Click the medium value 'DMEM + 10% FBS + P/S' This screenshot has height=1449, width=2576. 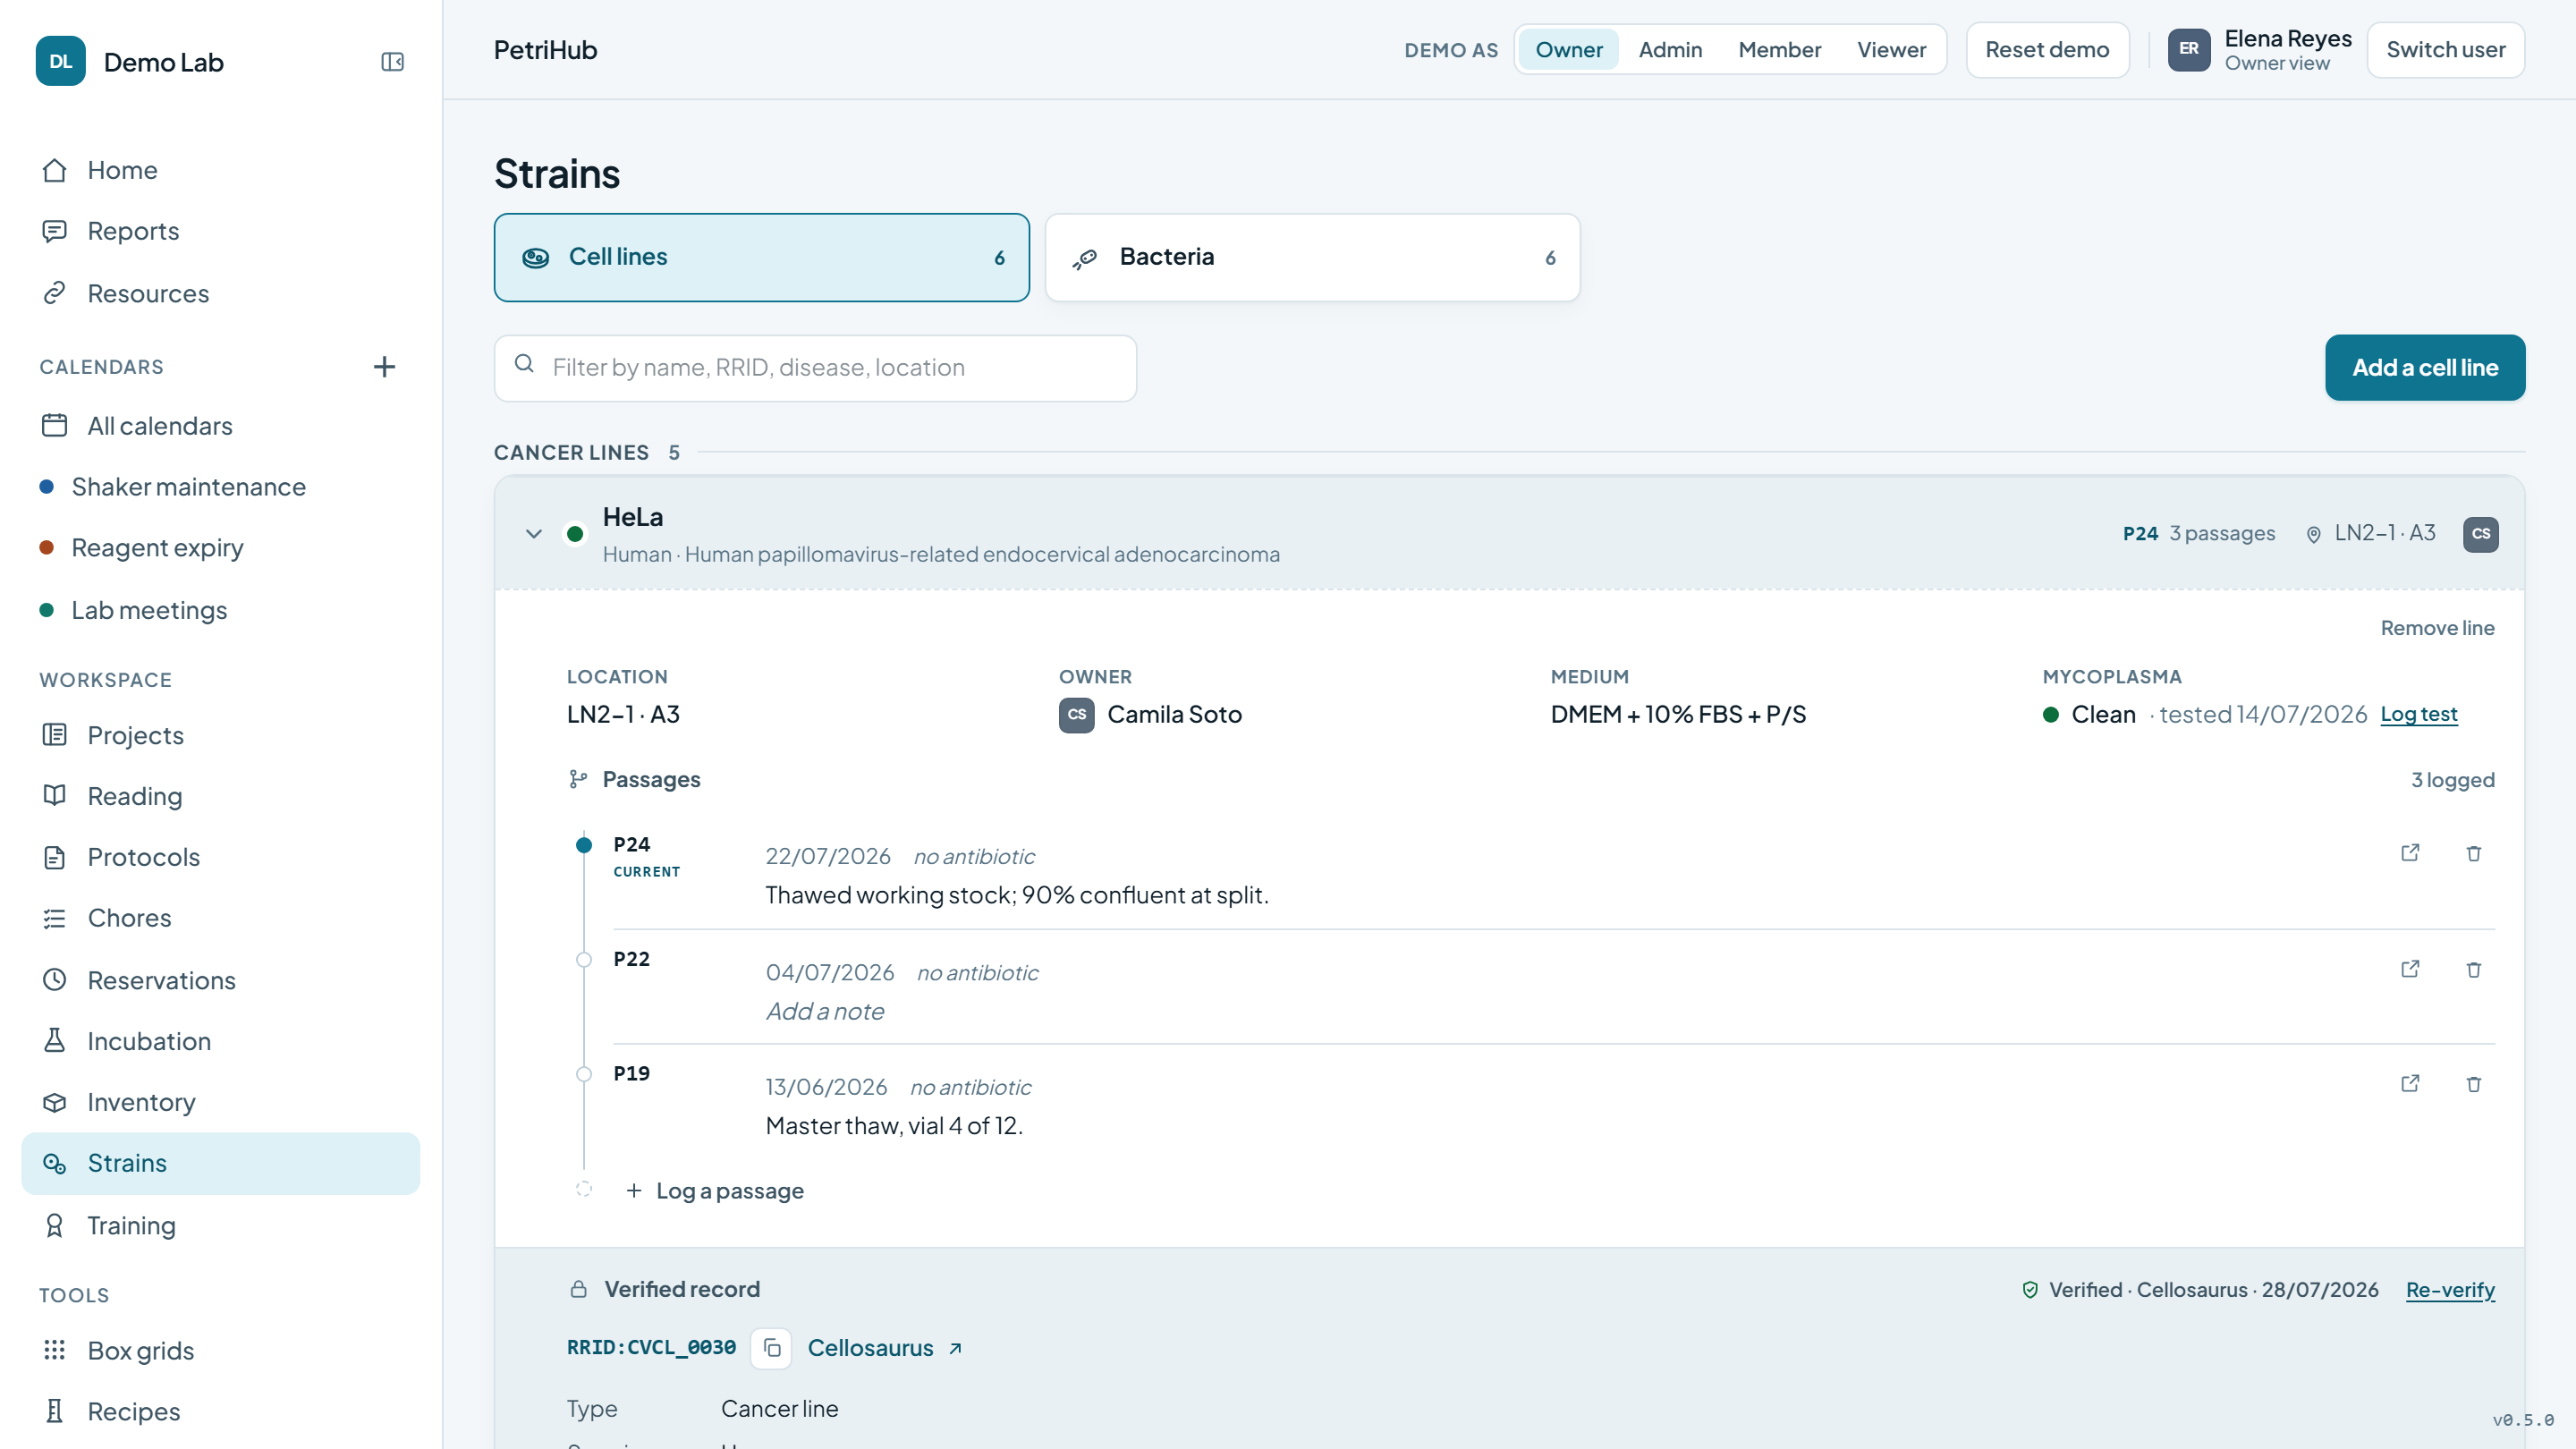(1678, 714)
